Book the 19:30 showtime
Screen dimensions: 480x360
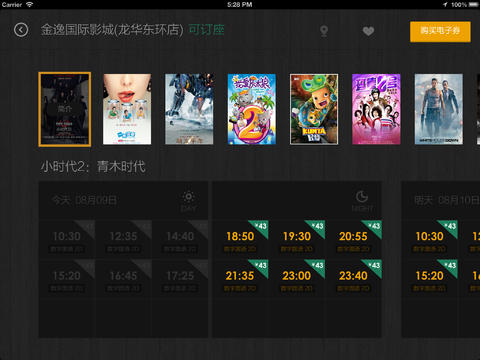click(297, 239)
